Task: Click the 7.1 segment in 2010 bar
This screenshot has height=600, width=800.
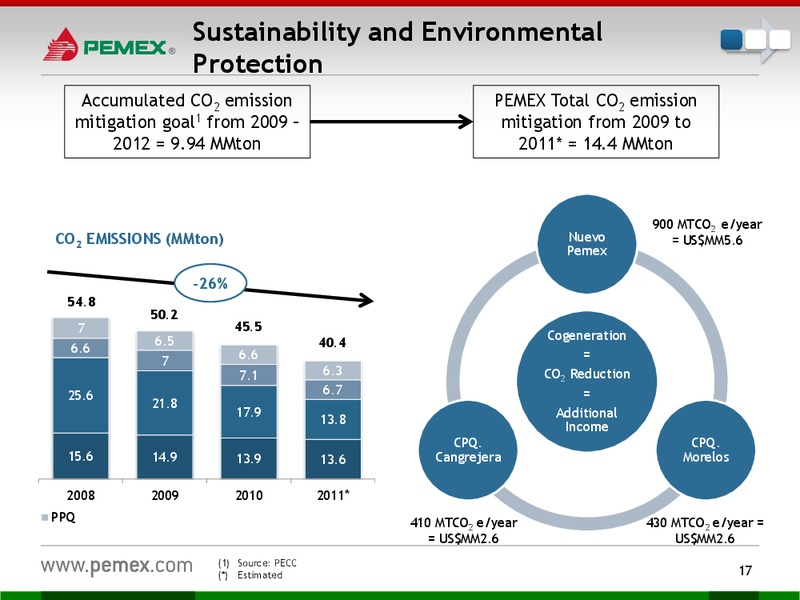Action: coord(249,375)
